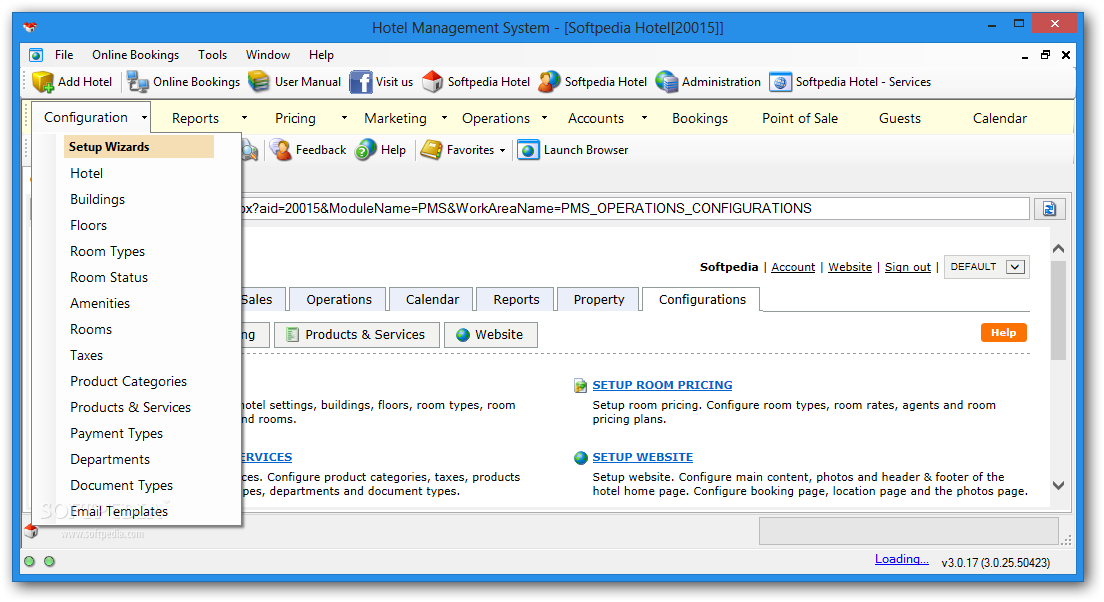Select Setup Wizards in Configuration menu
This screenshot has width=1104, height=602.
(x=138, y=146)
